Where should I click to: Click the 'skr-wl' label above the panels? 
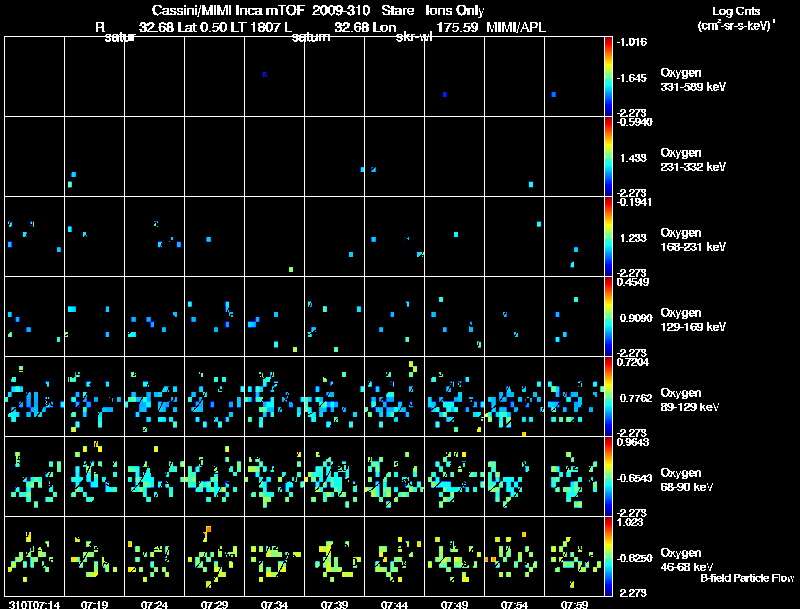tap(414, 37)
